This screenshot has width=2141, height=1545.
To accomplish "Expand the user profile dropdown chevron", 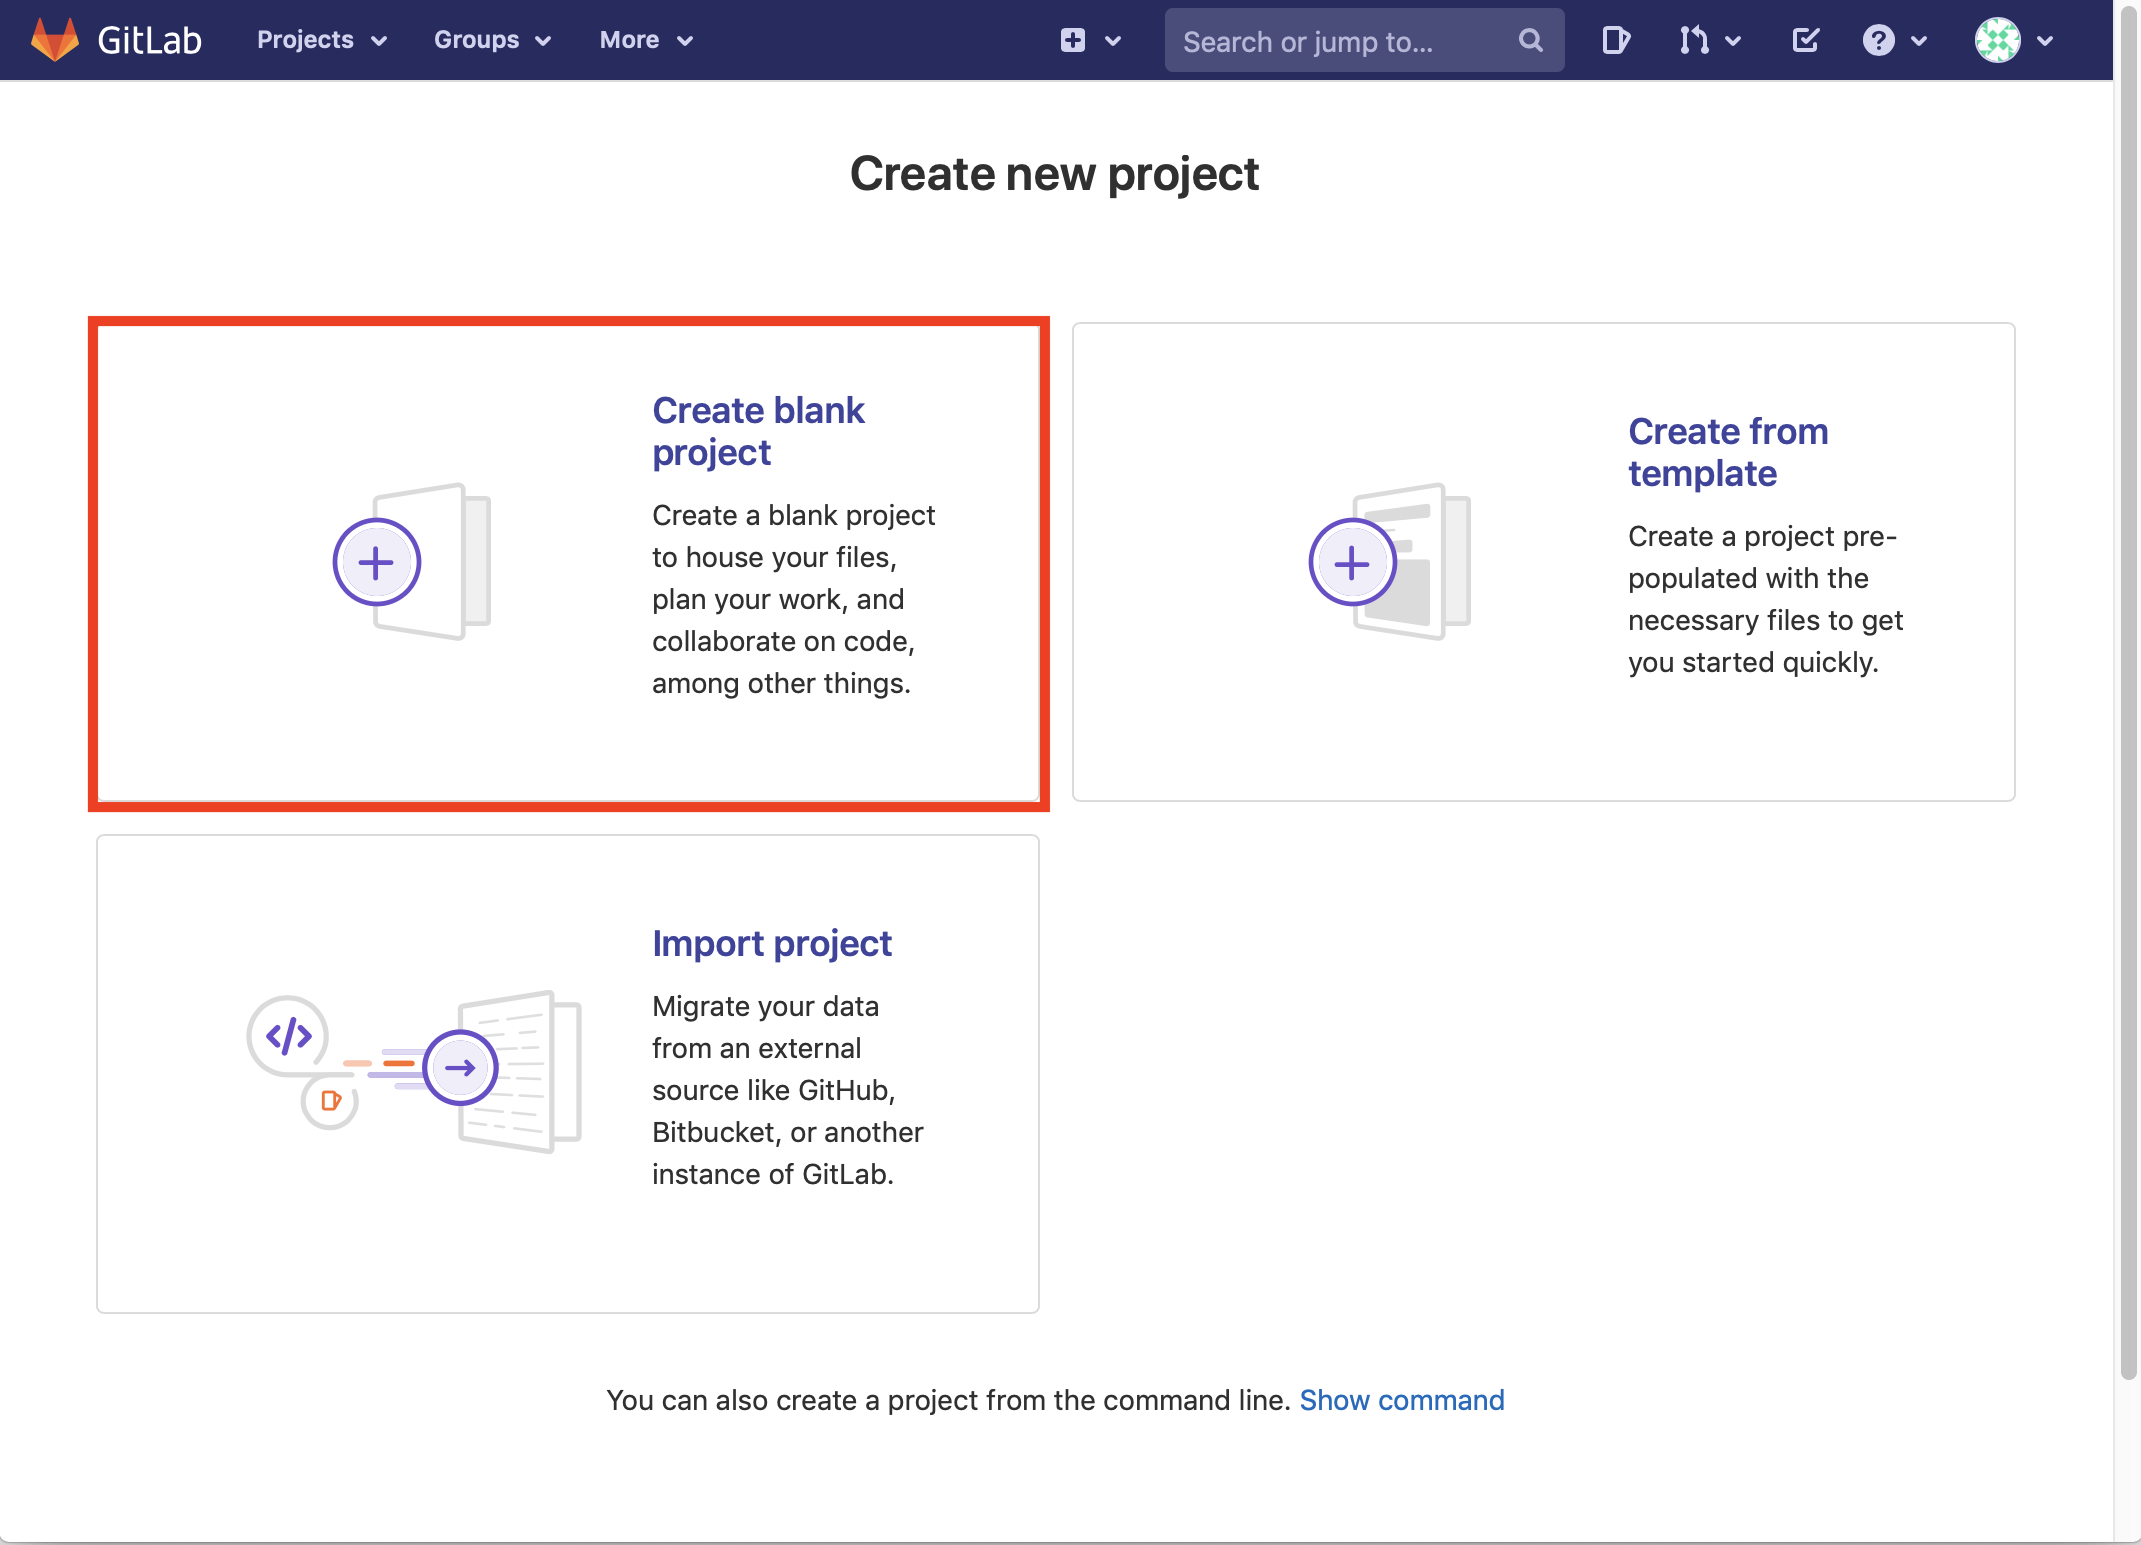I will (2045, 41).
